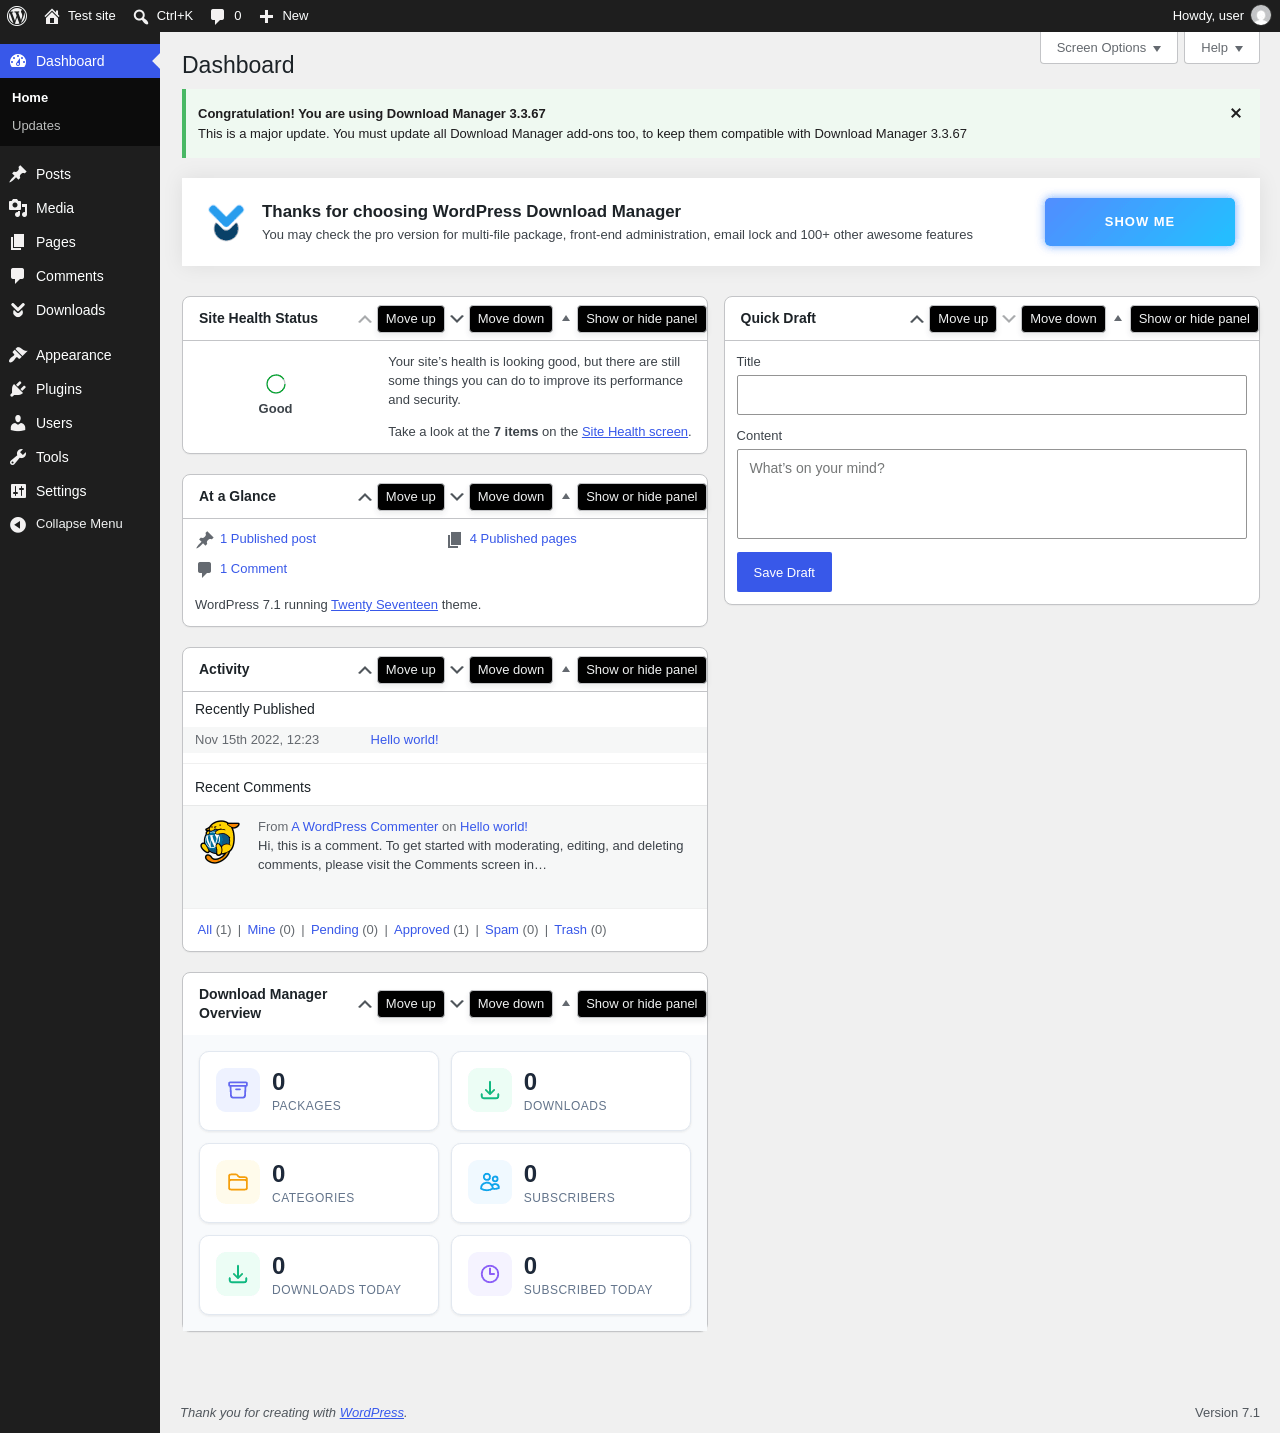The height and width of the screenshot is (1433, 1280).
Task: Toggle the Download Manager Overview panel visibility
Action: pyautogui.click(x=566, y=1004)
